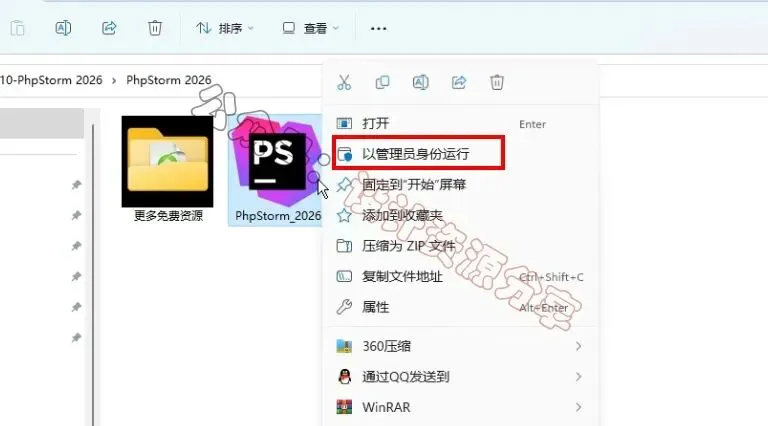Click the window icon beside 打开
This screenshot has width=768, height=426.
pyautogui.click(x=344, y=123)
